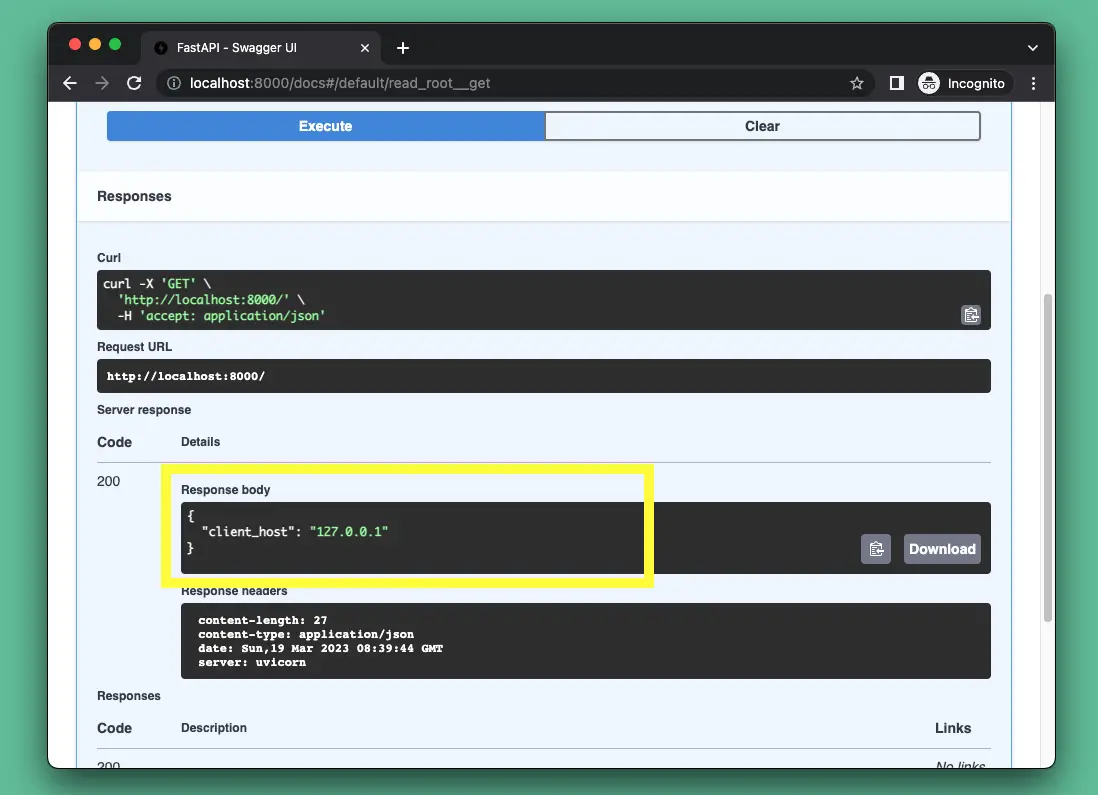Screen dimensions: 1098x795
Task: Clear the executed response
Action: click(762, 126)
